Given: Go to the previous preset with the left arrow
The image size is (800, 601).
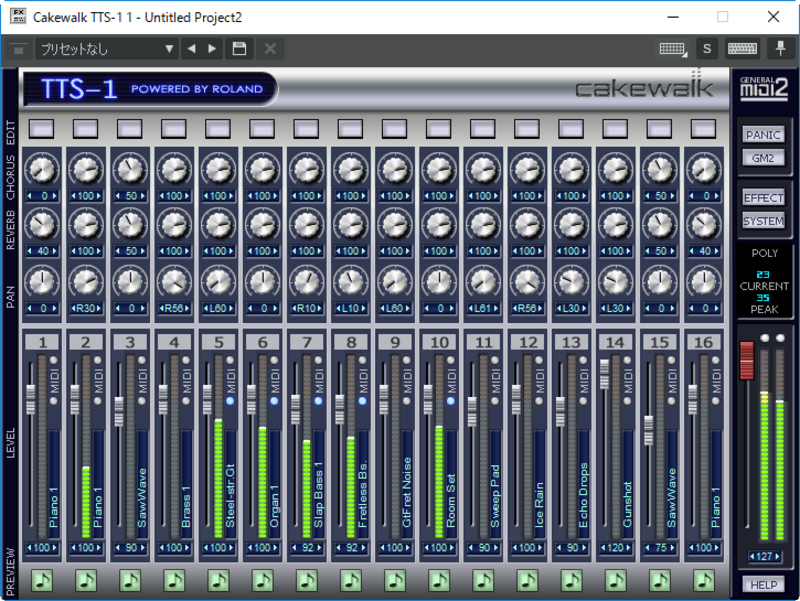Looking at the screenshot, I should (x=192, y=49).
